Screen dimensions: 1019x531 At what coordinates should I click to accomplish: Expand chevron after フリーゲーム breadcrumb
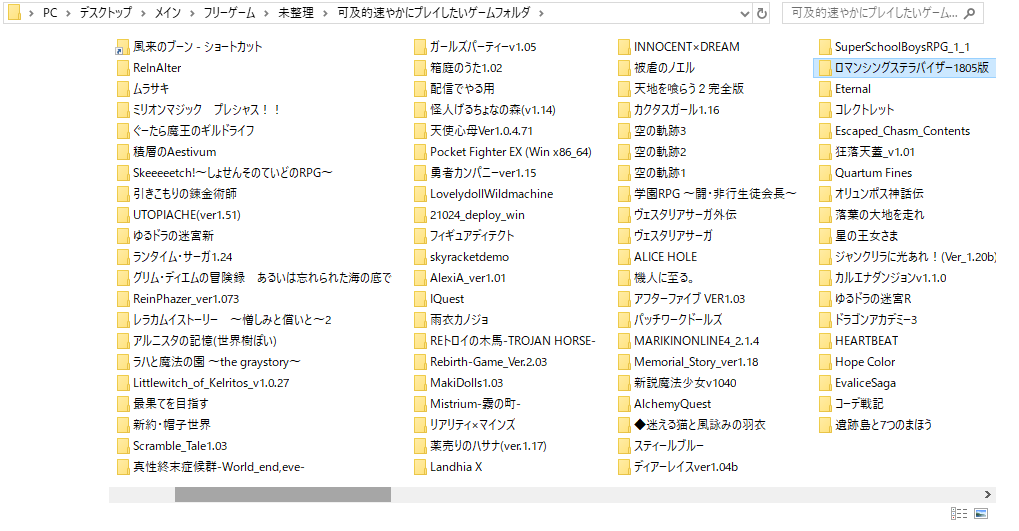point(266,13)
